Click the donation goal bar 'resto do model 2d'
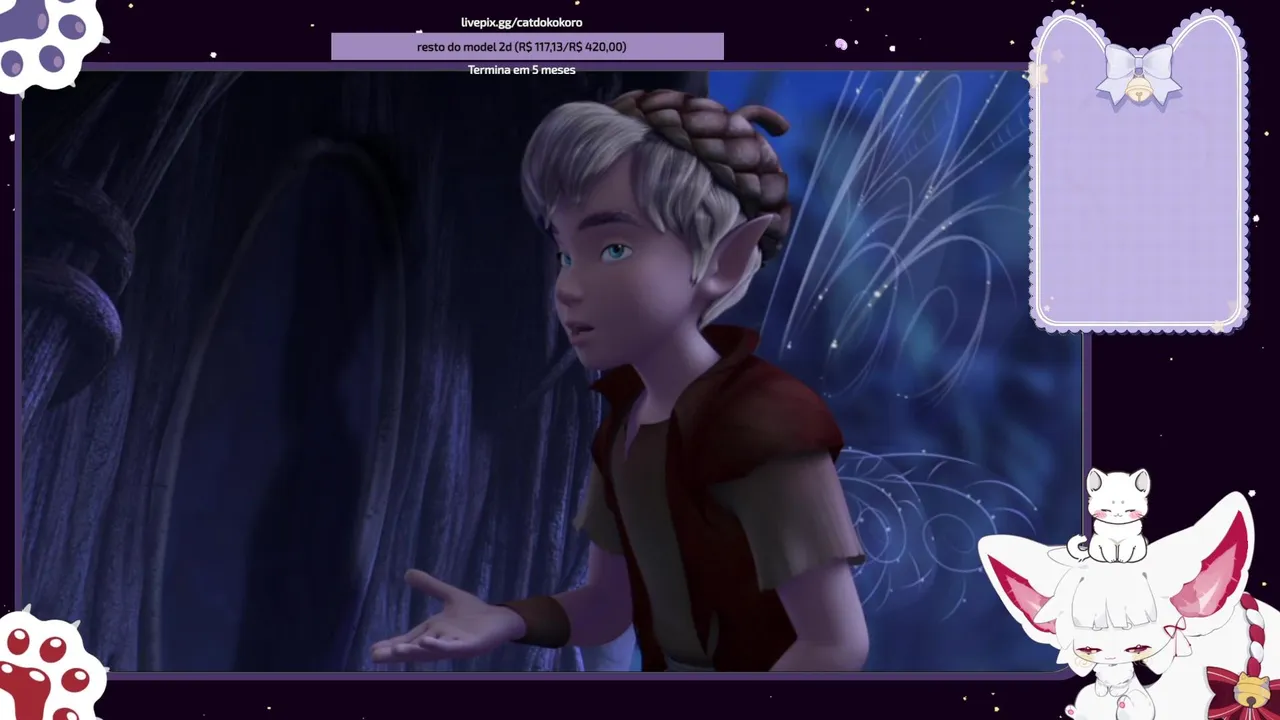The height and width of the screenshot is (720, 1280). click(x=527, y=47)
